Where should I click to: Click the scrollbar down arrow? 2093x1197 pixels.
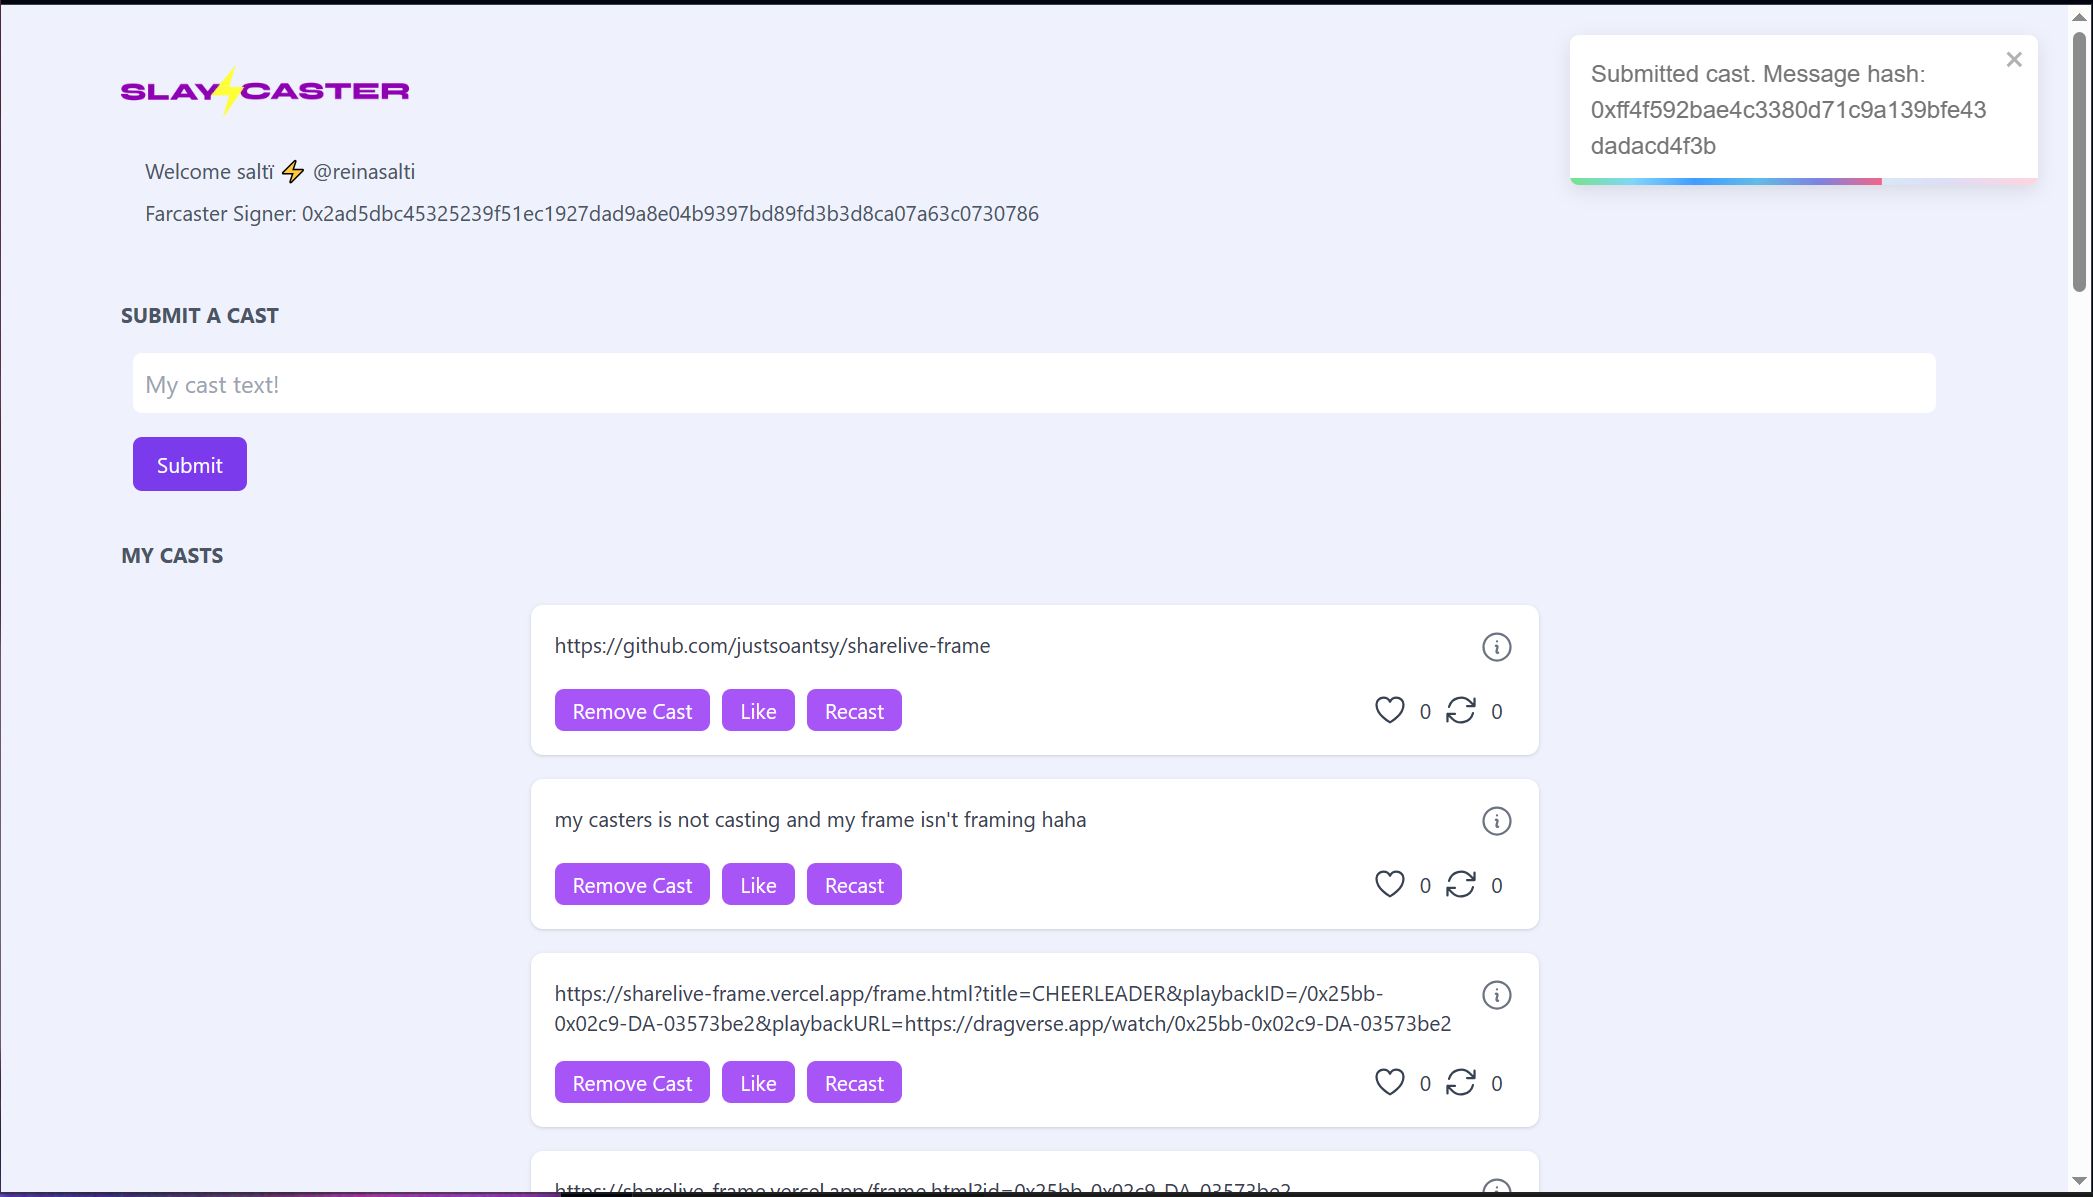click(2079, 1181)
